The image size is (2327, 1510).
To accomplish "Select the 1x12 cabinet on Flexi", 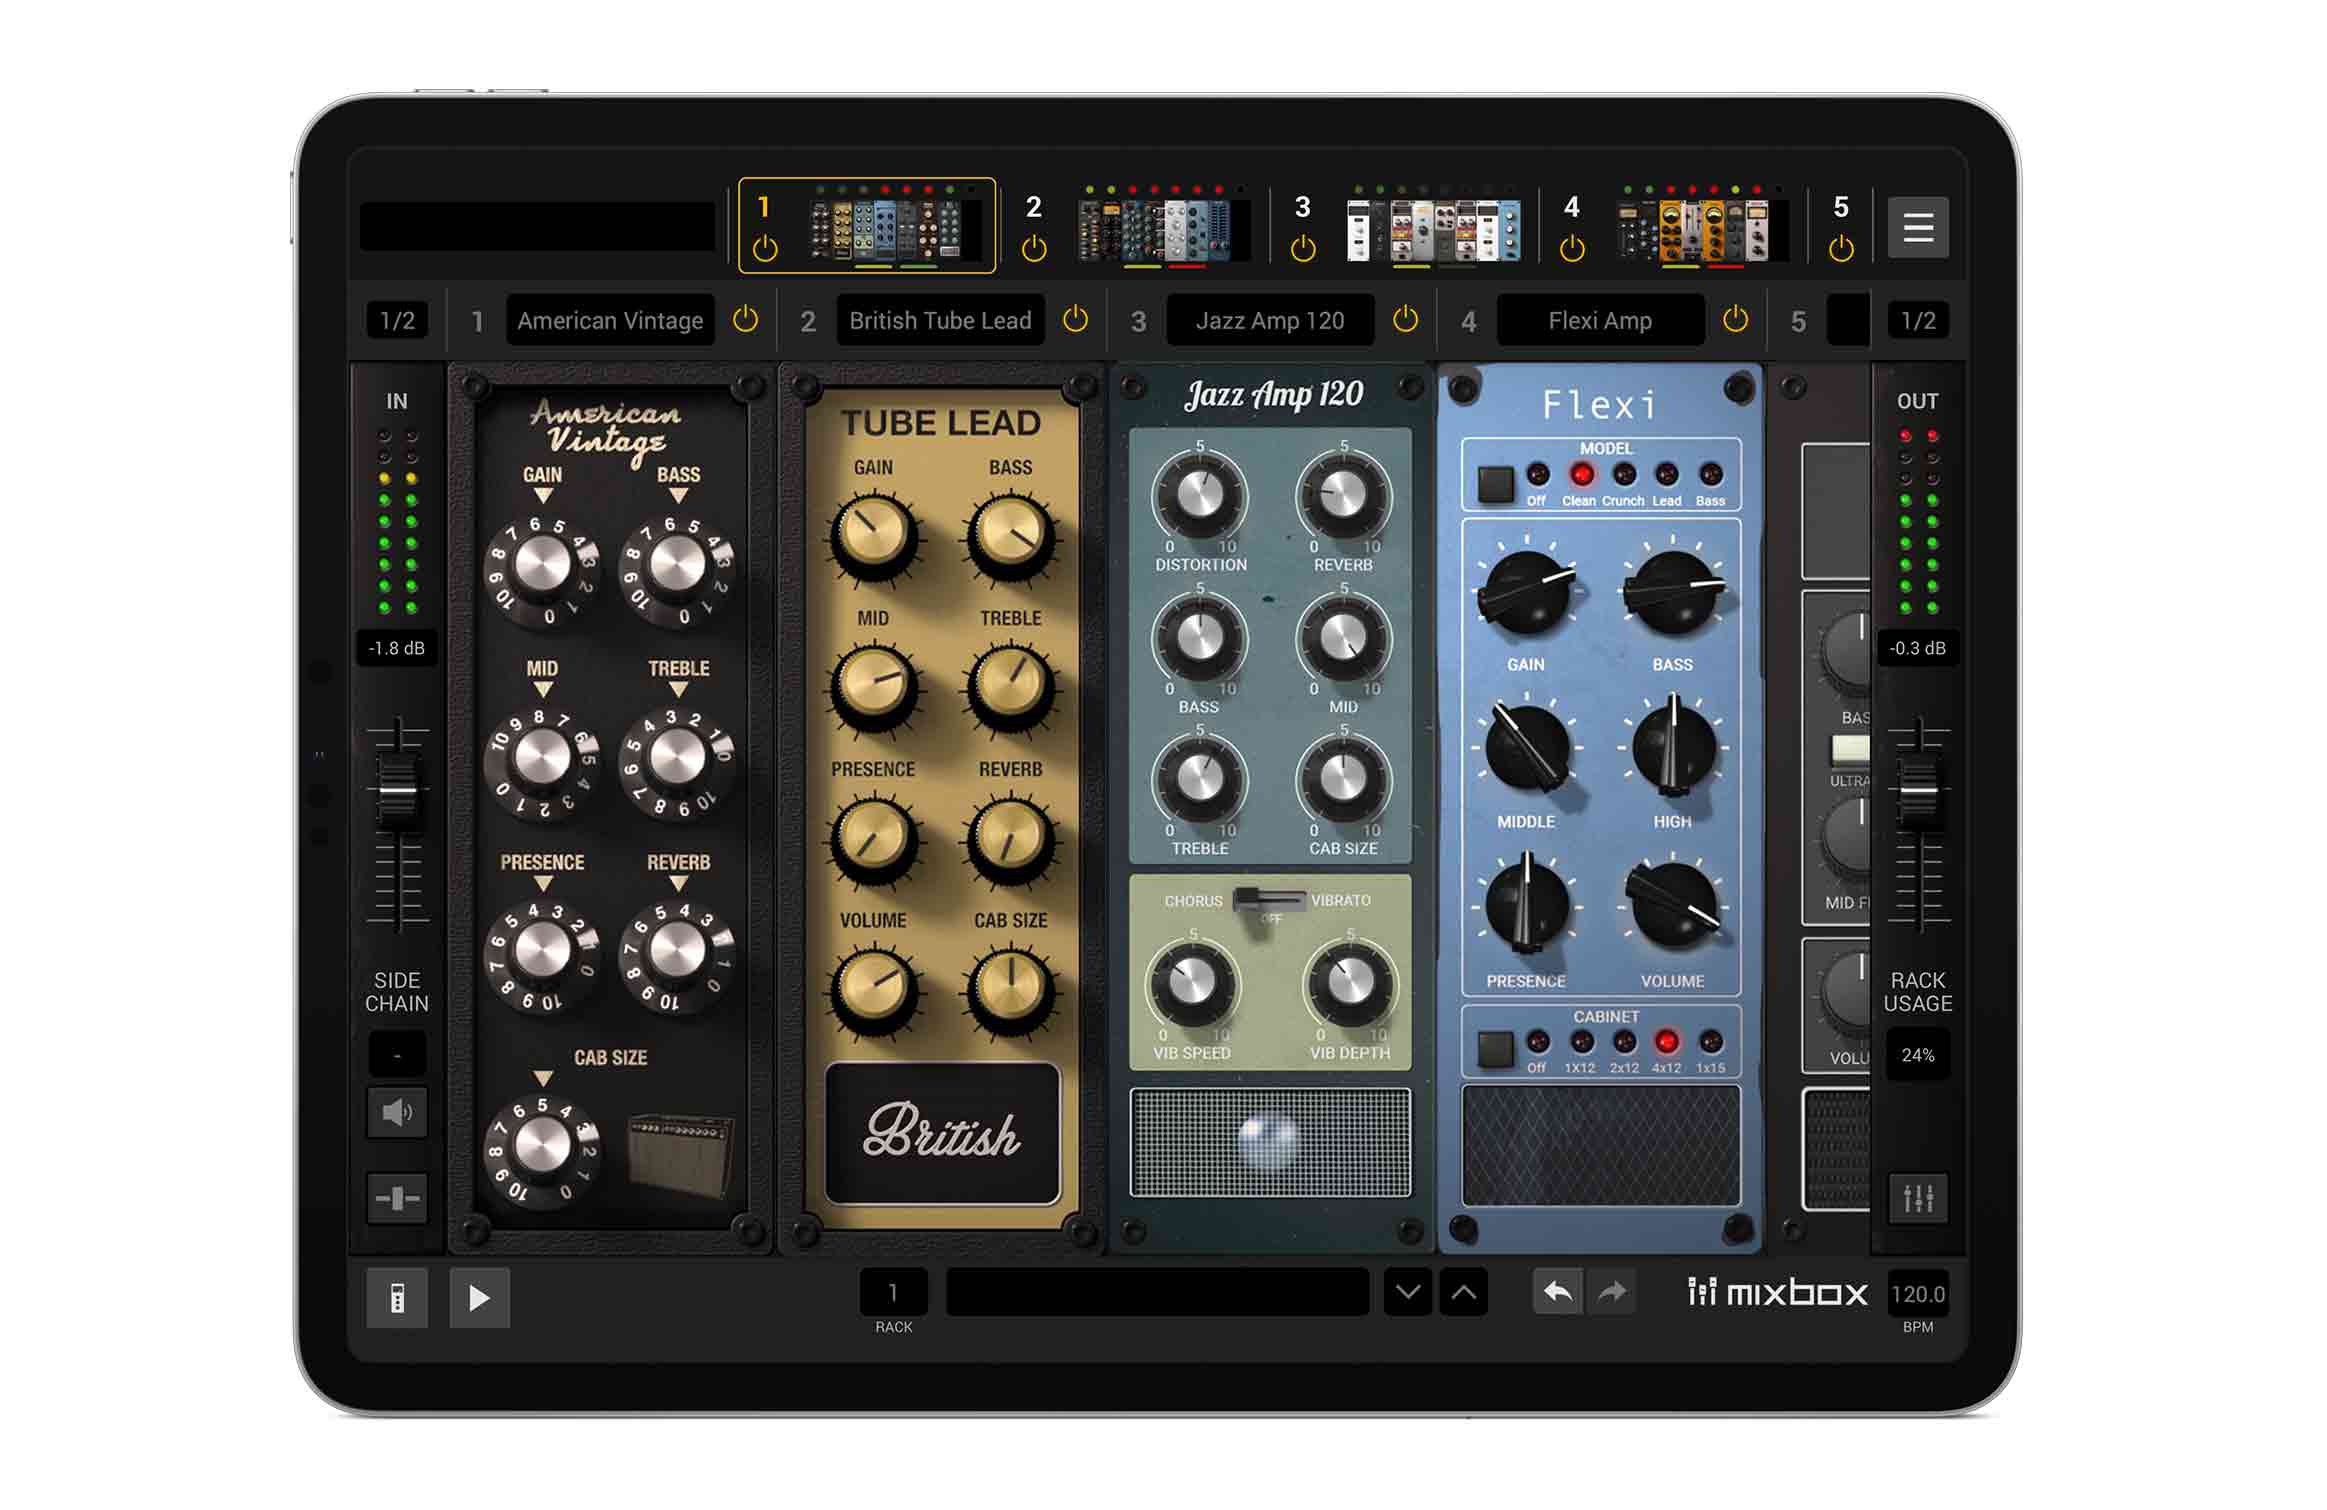I will coord(1580,1043).
